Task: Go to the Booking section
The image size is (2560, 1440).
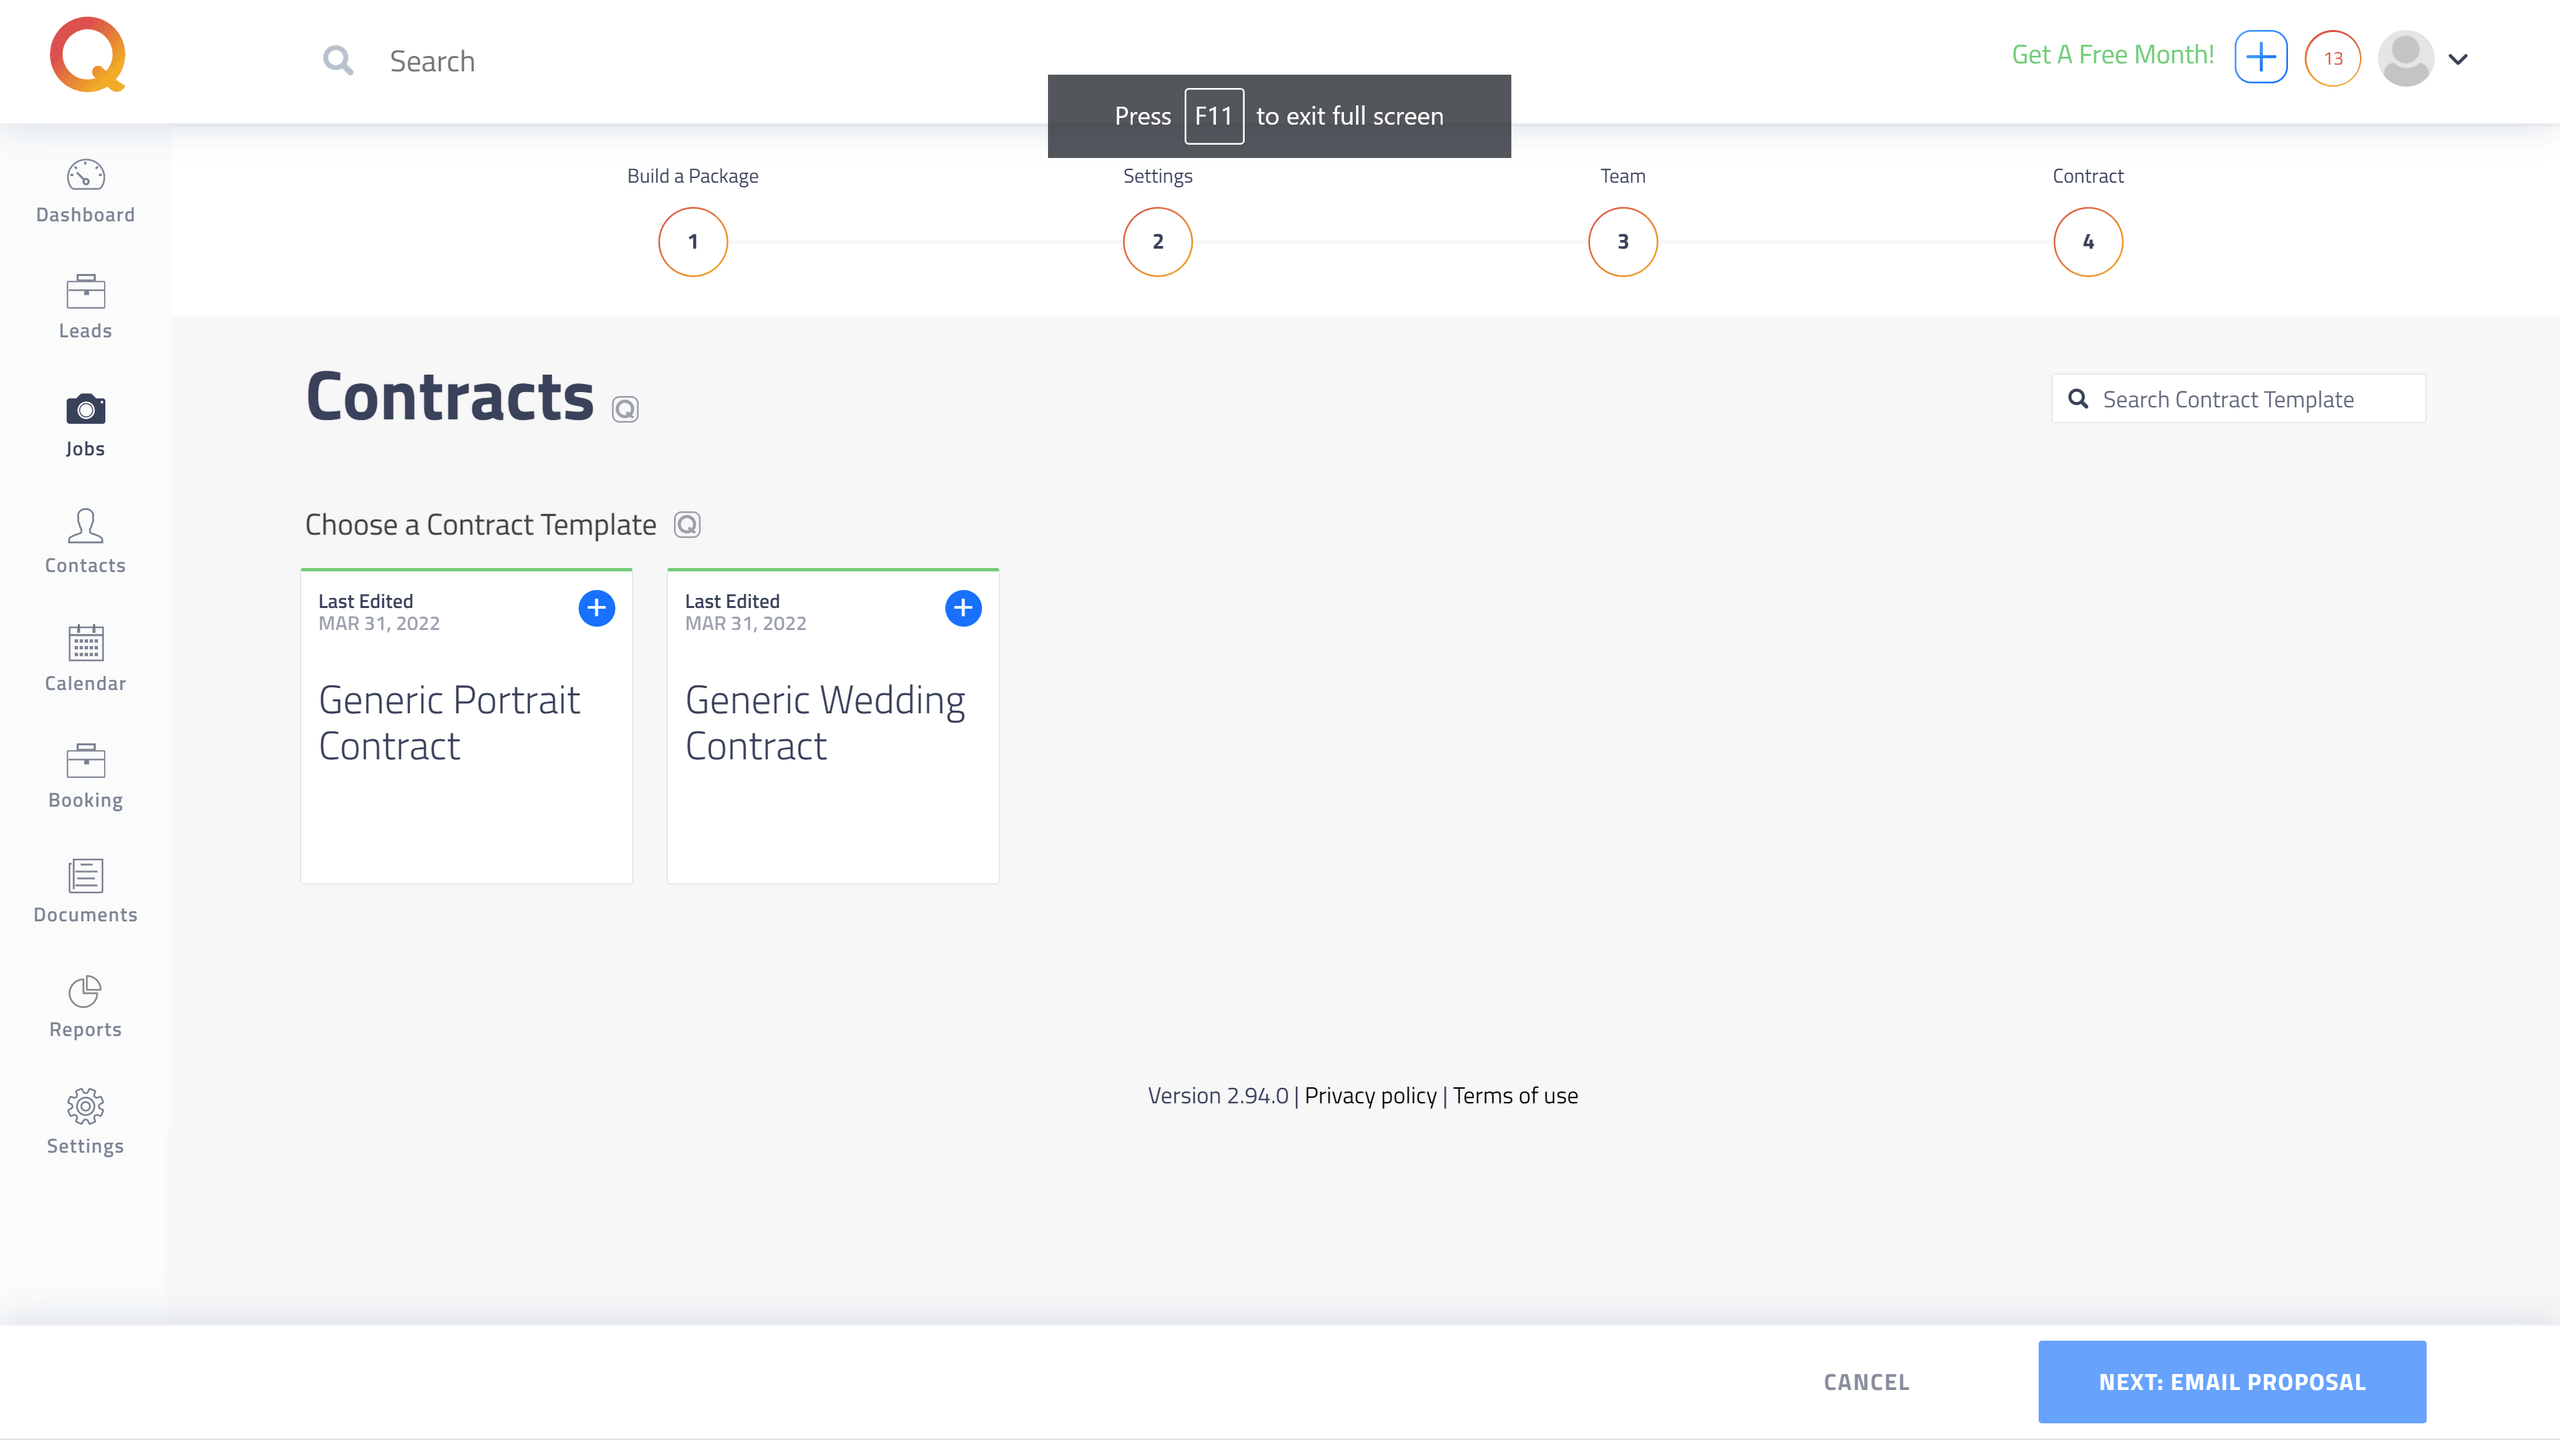Action: pos(85,777)
